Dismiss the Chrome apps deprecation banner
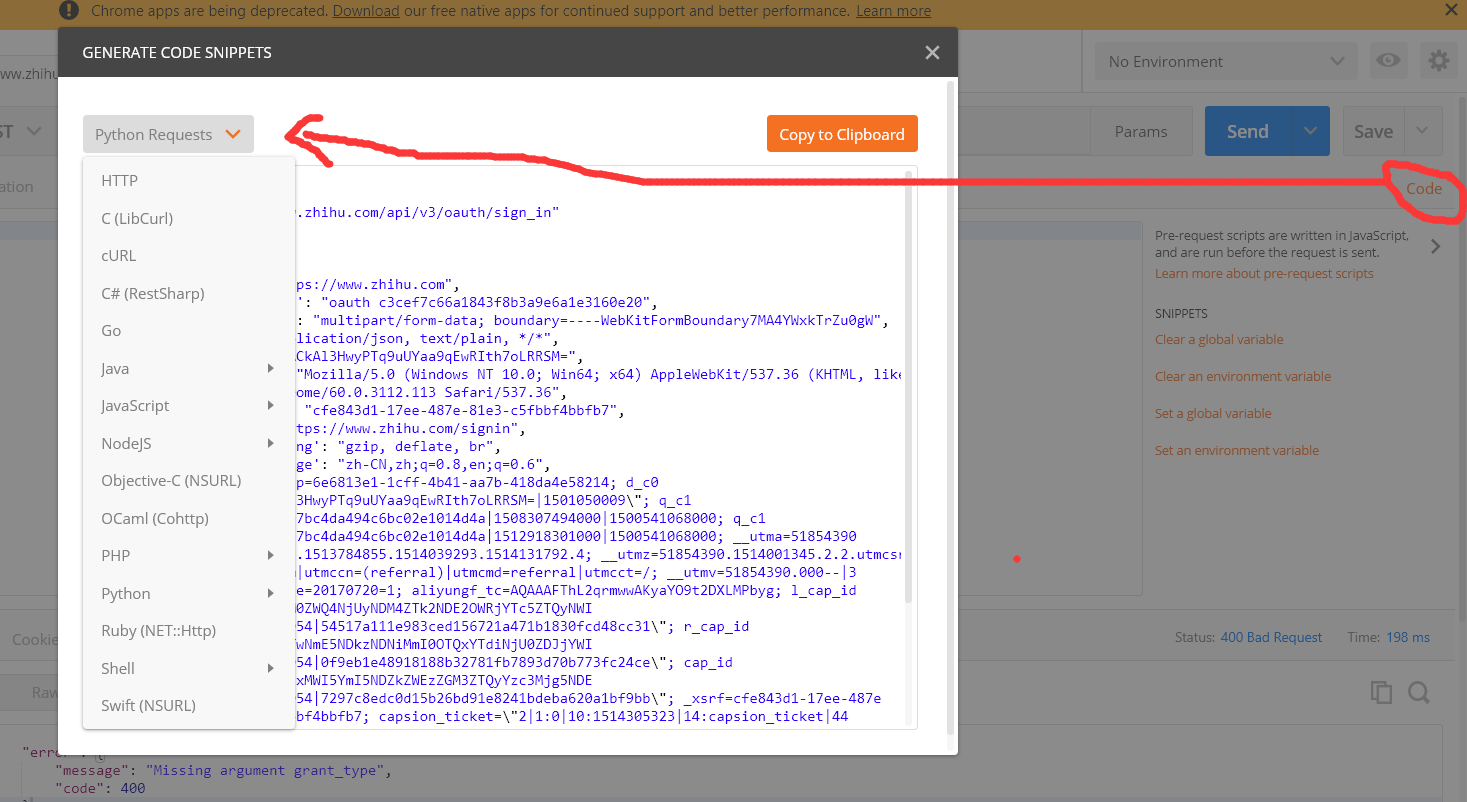This screenshot has width=1467, height=802. click(x=1451, y=10)
